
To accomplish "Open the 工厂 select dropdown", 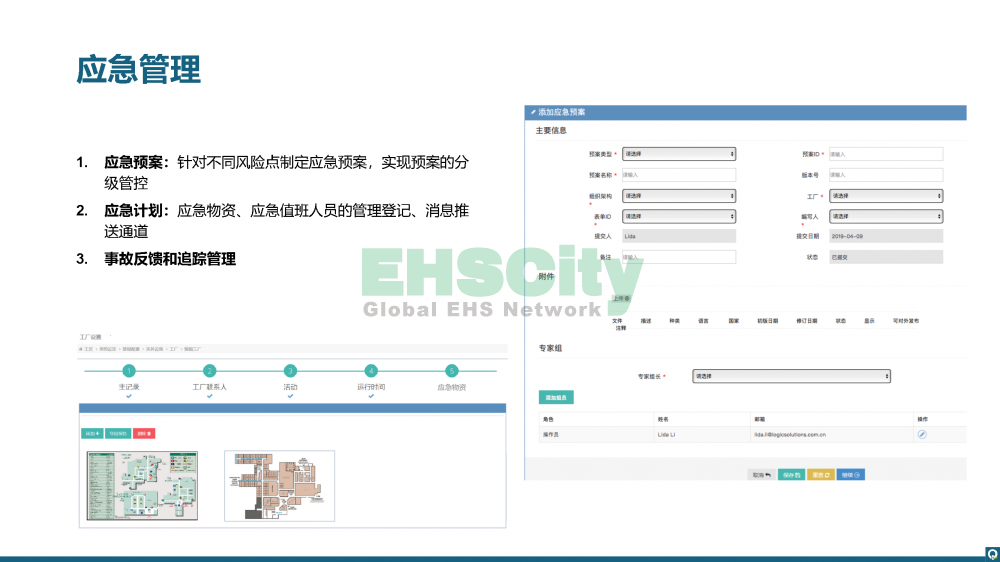I will (x=885, y=196).
